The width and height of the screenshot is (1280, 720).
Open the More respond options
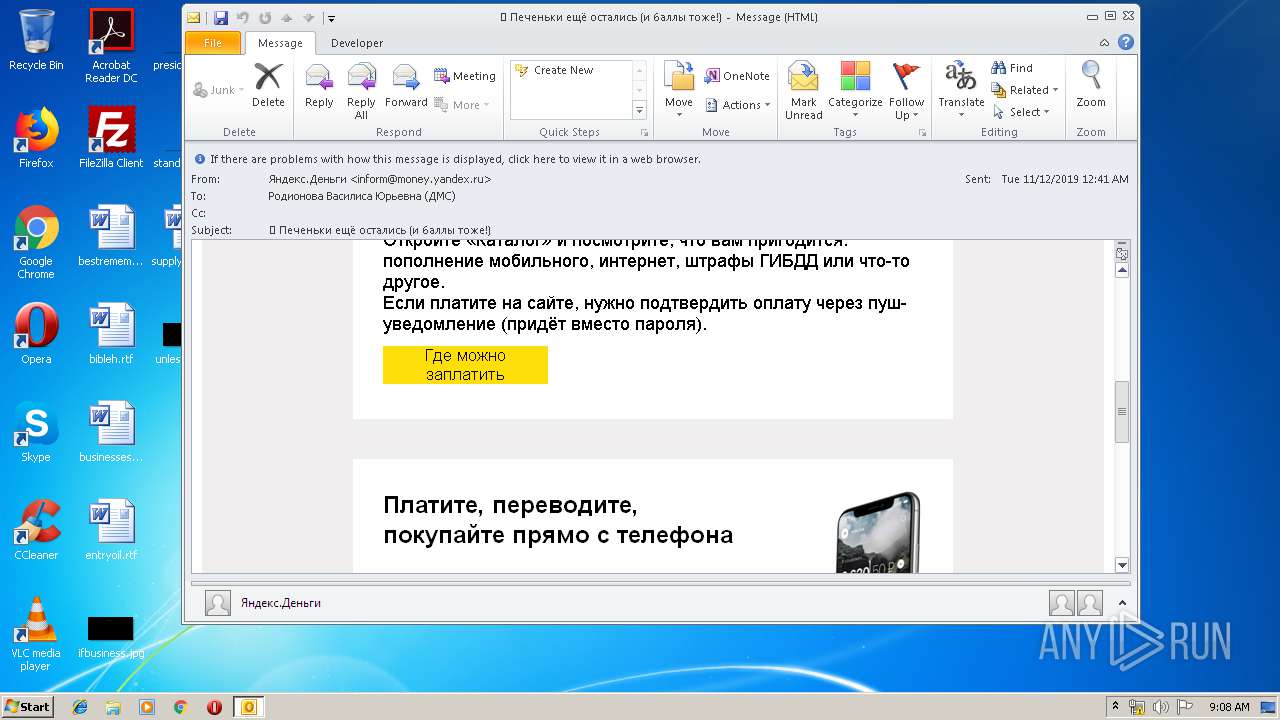coord(465,104)
